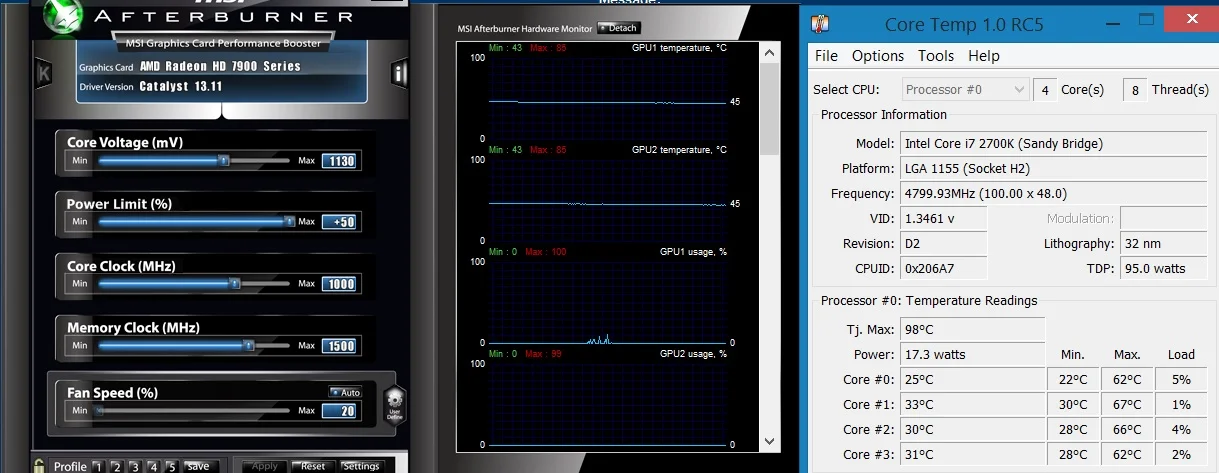Click the Revision value 'D2'
The height and width of the screenshot is (473, 1219).
point(943,243)
